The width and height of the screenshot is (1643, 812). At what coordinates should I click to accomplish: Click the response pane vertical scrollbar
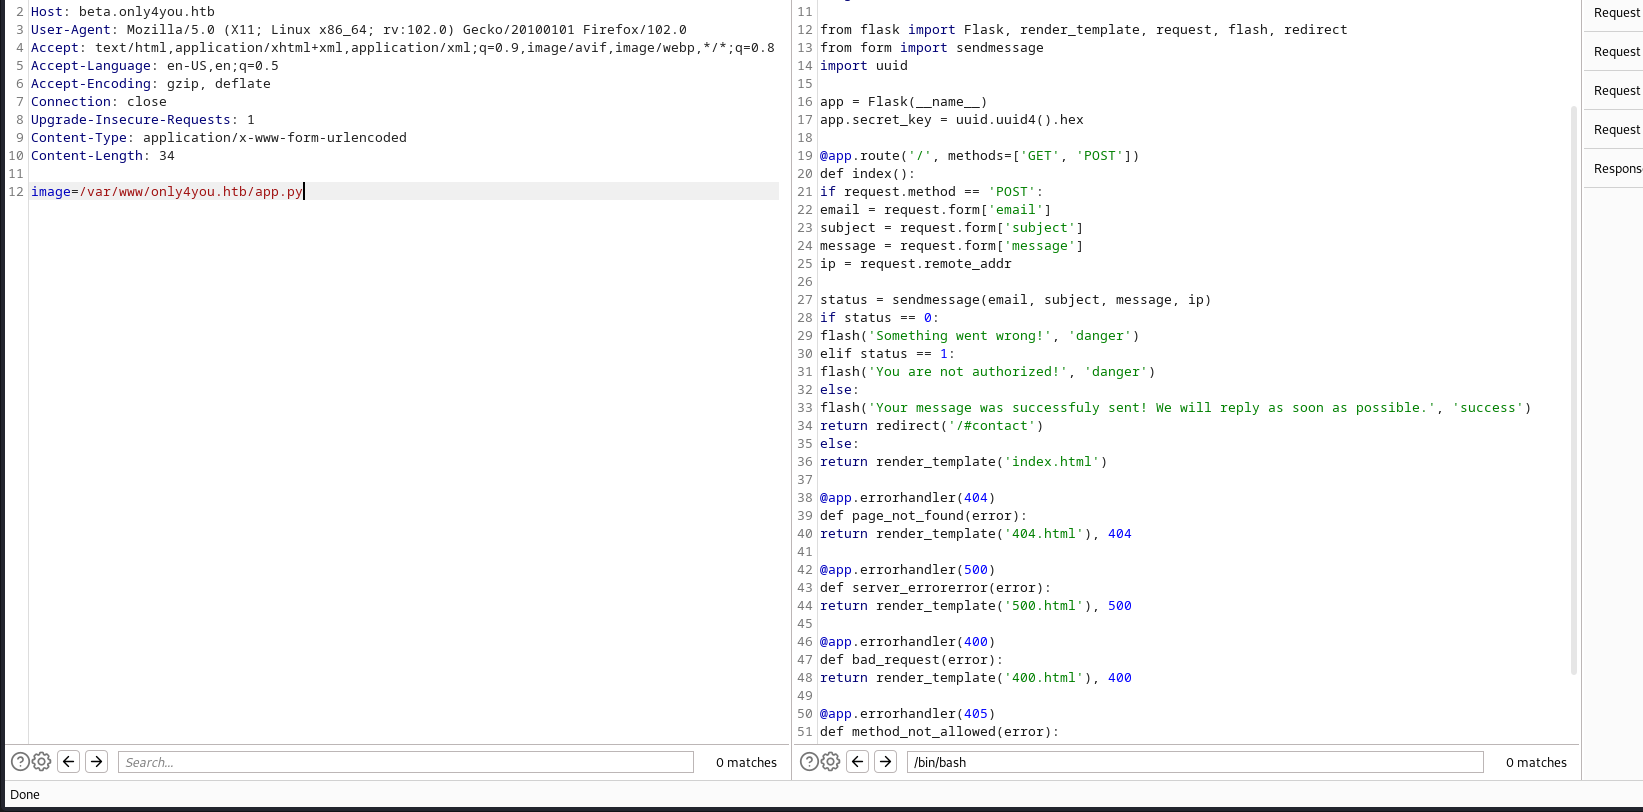(1574, 390)
